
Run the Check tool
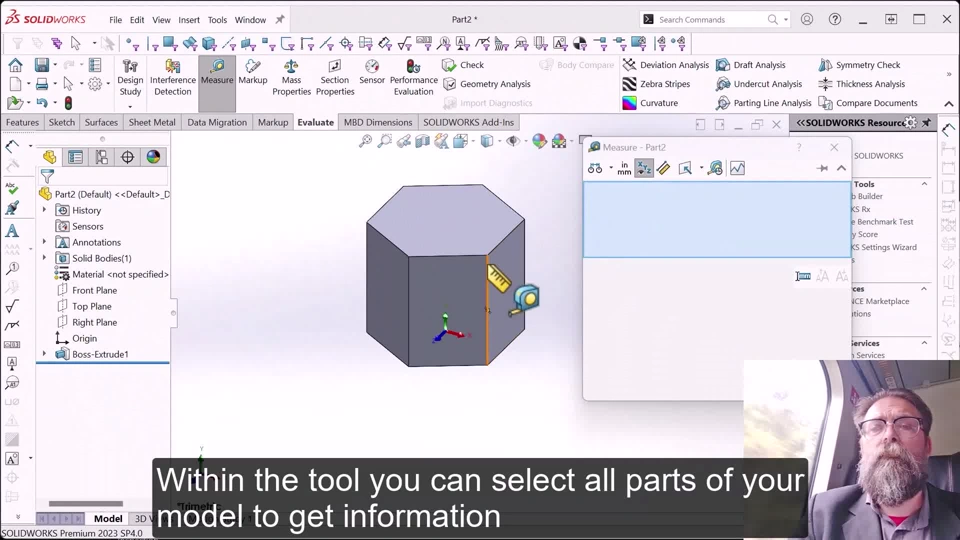(x=463, y=65)
